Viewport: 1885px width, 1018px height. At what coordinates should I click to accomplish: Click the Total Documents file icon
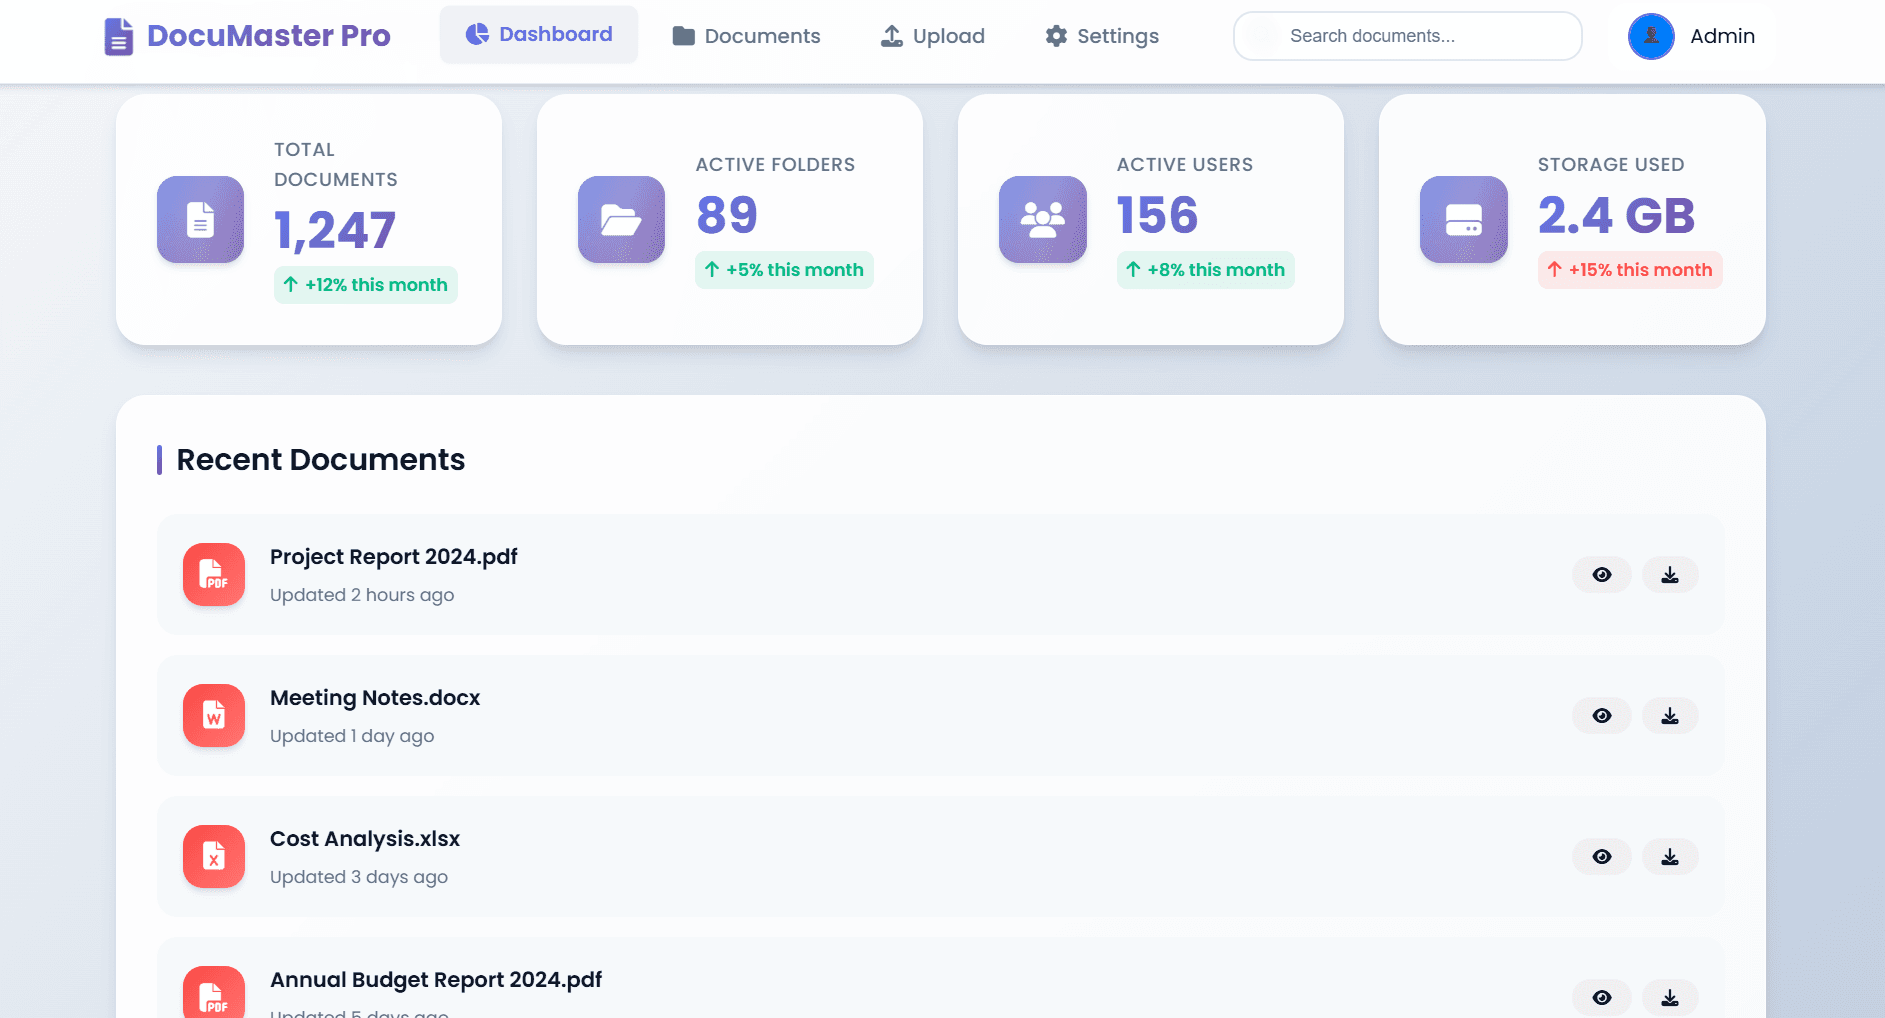(x=200, y=220)
